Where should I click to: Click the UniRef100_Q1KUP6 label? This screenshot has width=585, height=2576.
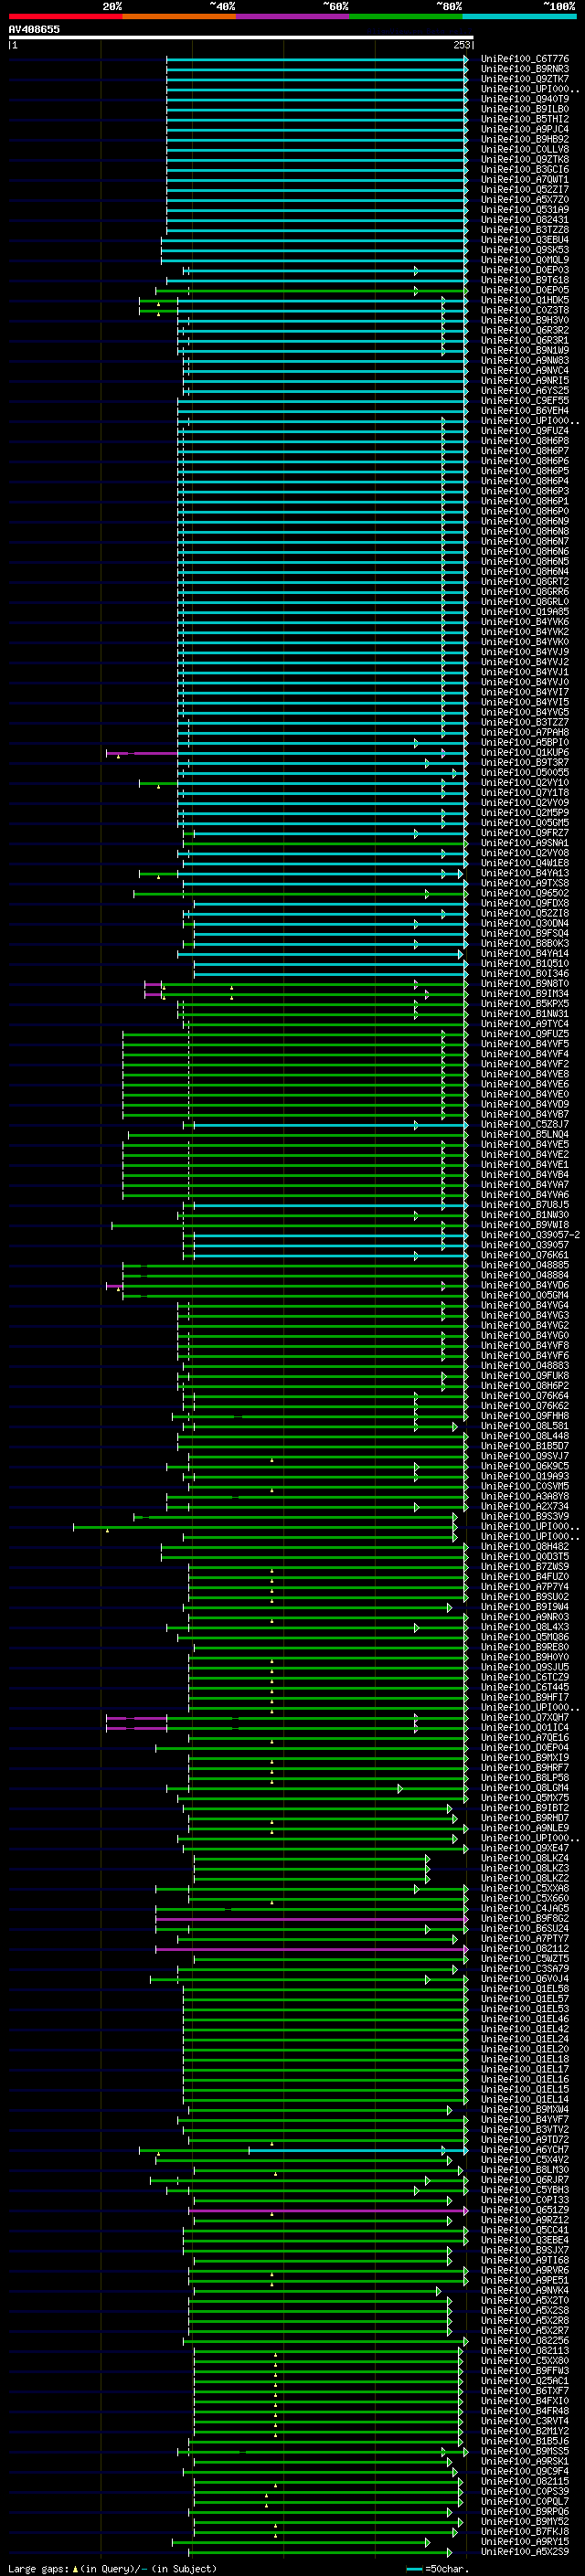(x=525, y=752)
